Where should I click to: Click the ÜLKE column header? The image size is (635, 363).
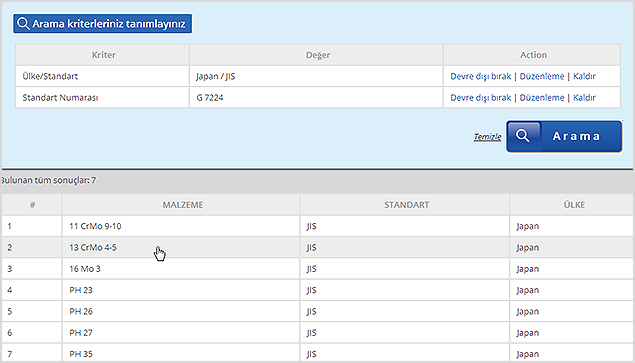coord(571,205)
